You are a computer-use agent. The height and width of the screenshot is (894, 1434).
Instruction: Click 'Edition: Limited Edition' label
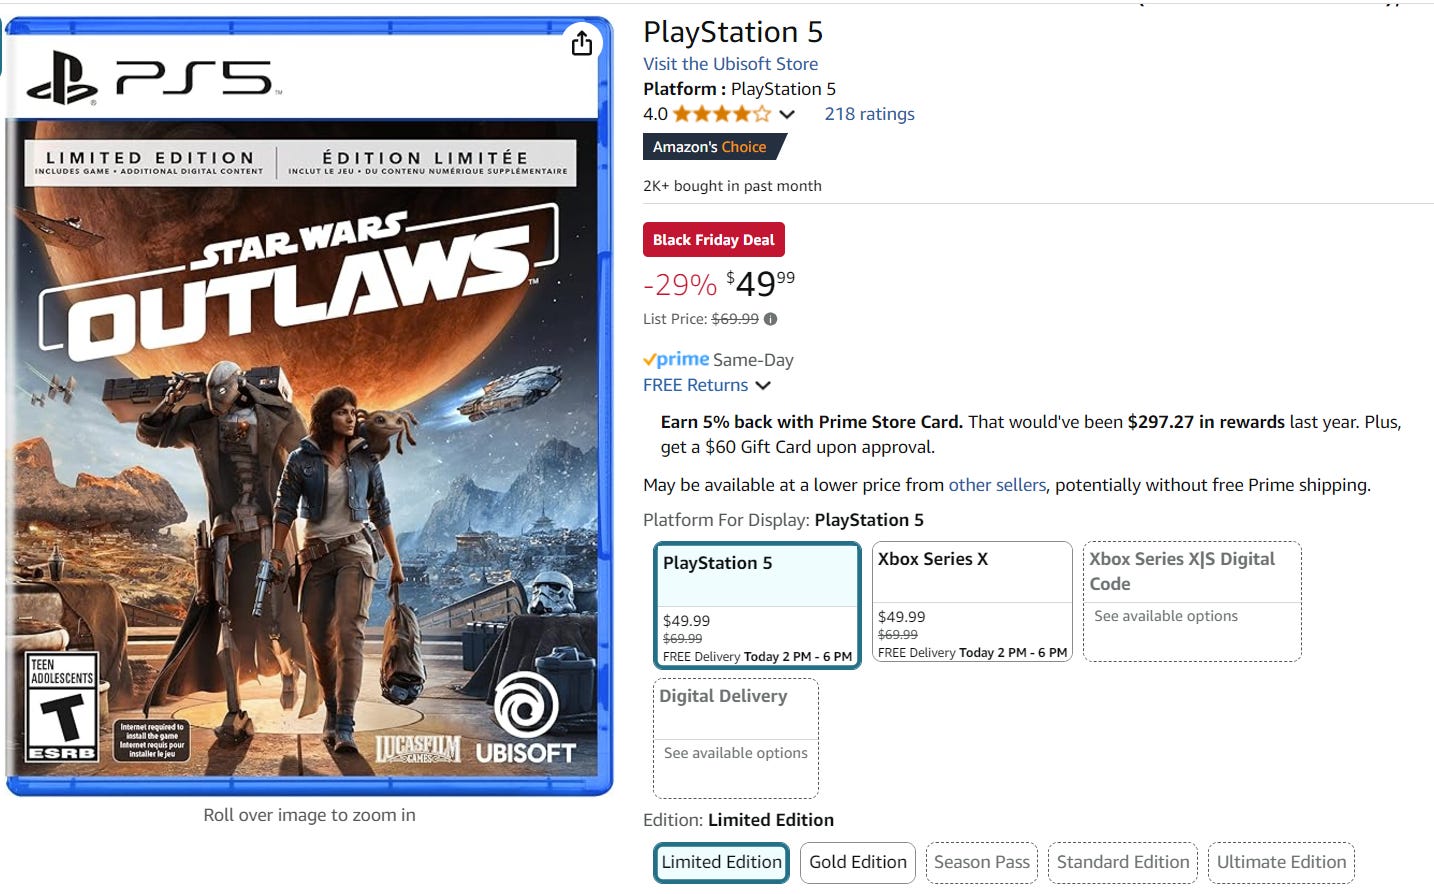tap(738, 820)
